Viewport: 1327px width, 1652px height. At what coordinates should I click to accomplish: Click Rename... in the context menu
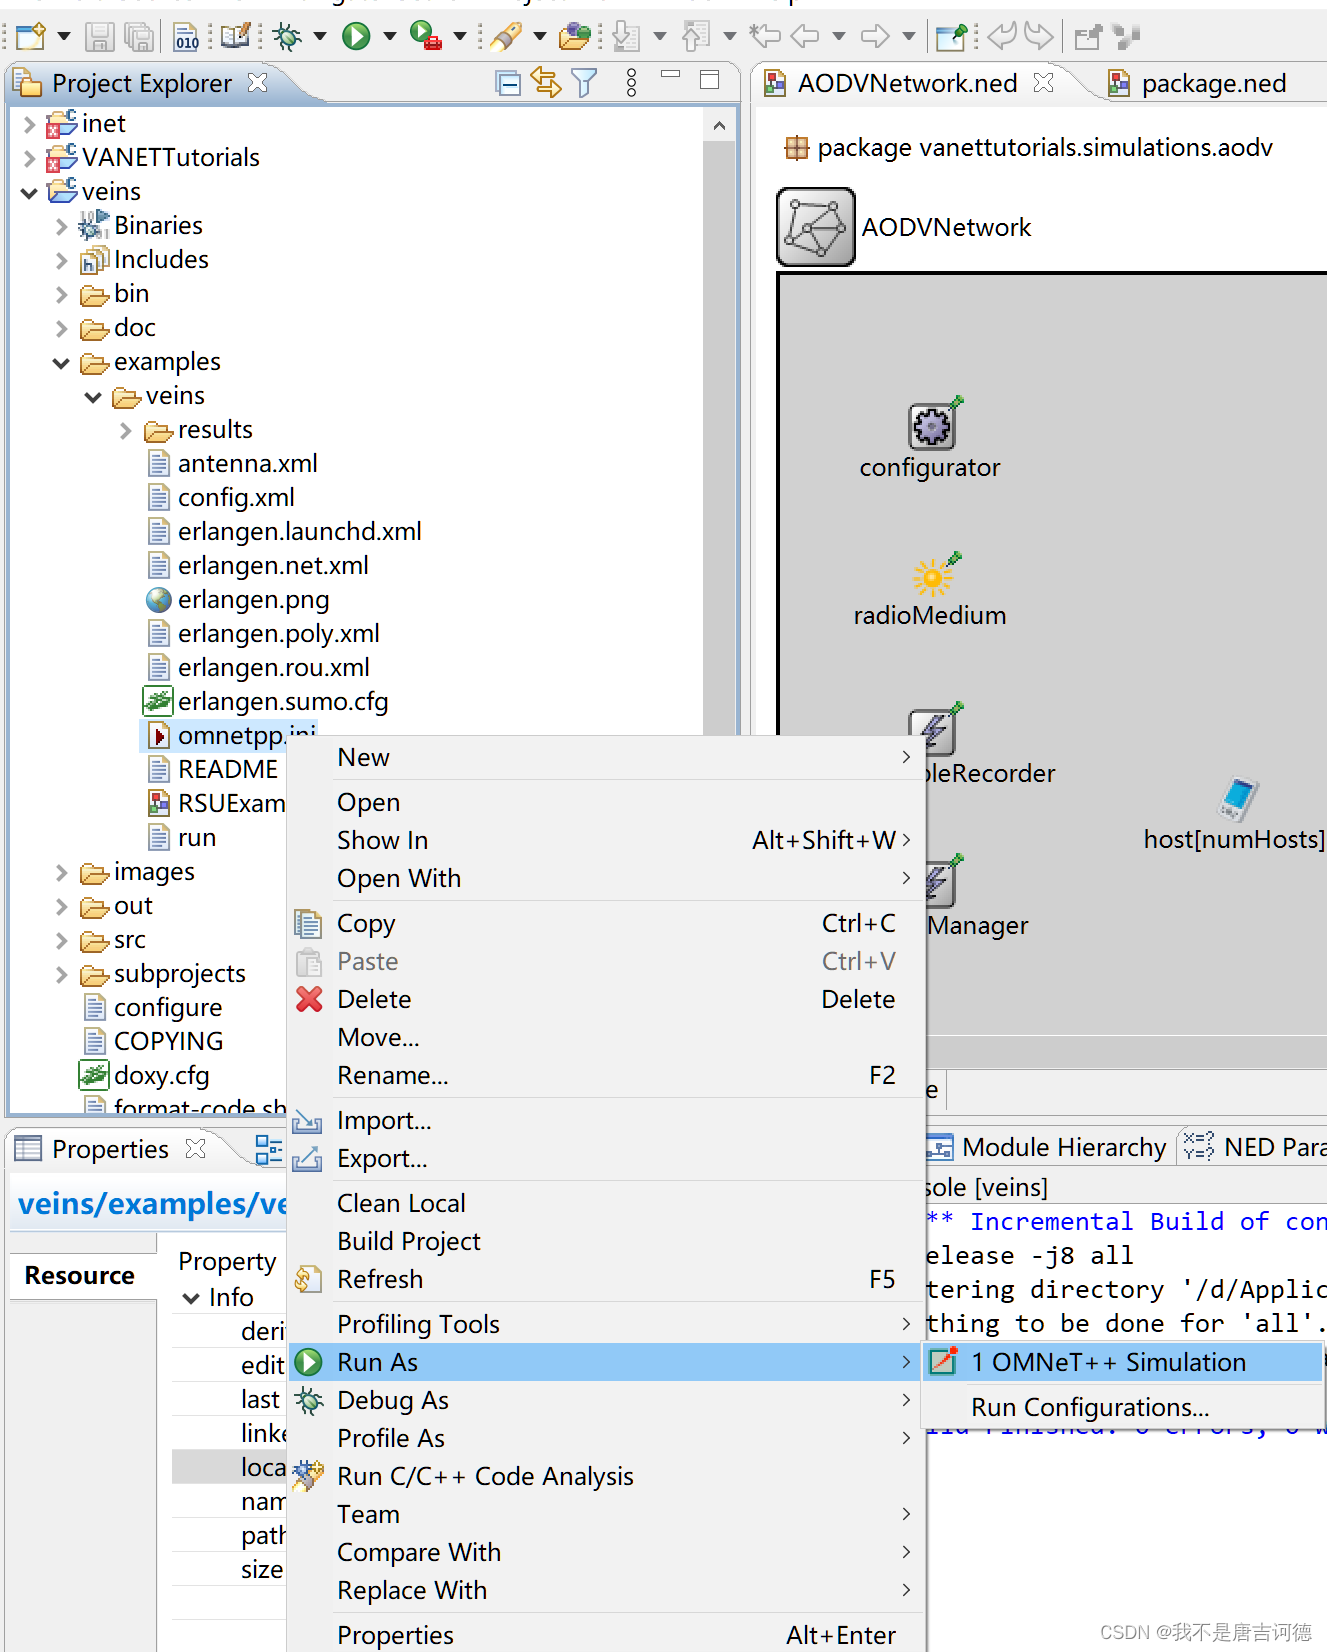click(607, 1075)
